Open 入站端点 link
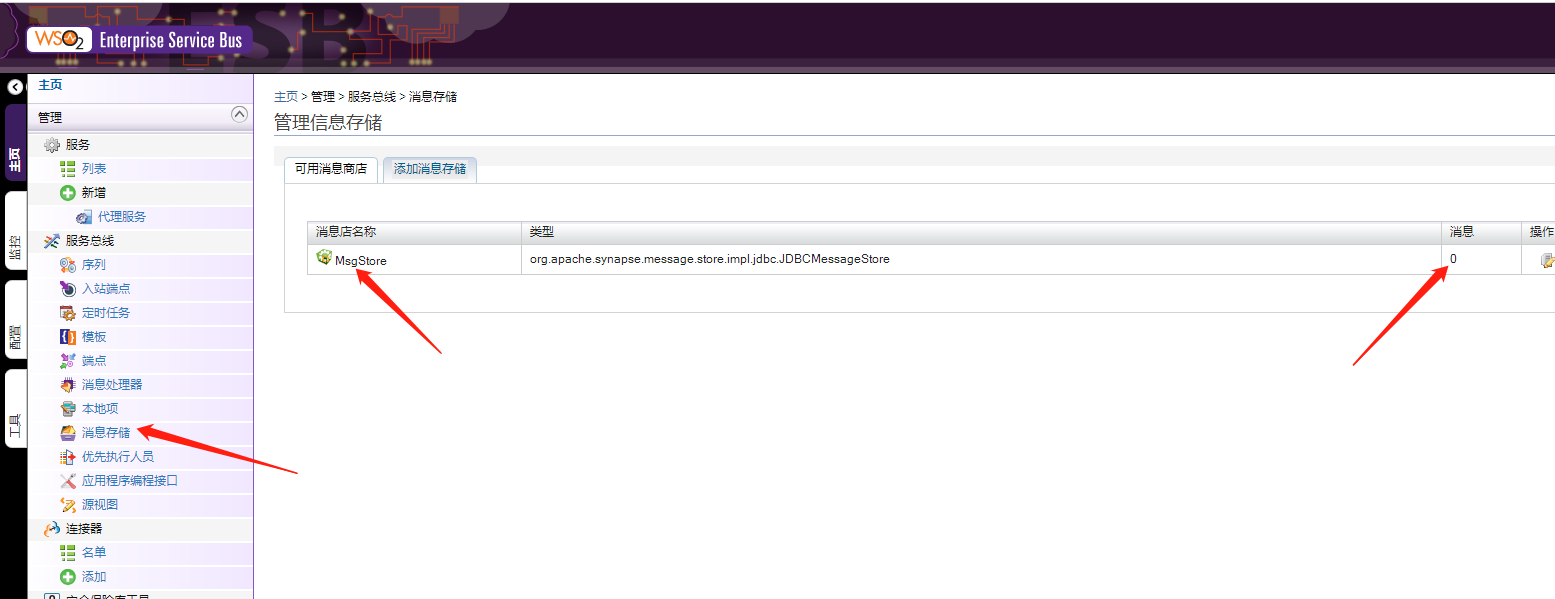 click(x=106, y=289)
